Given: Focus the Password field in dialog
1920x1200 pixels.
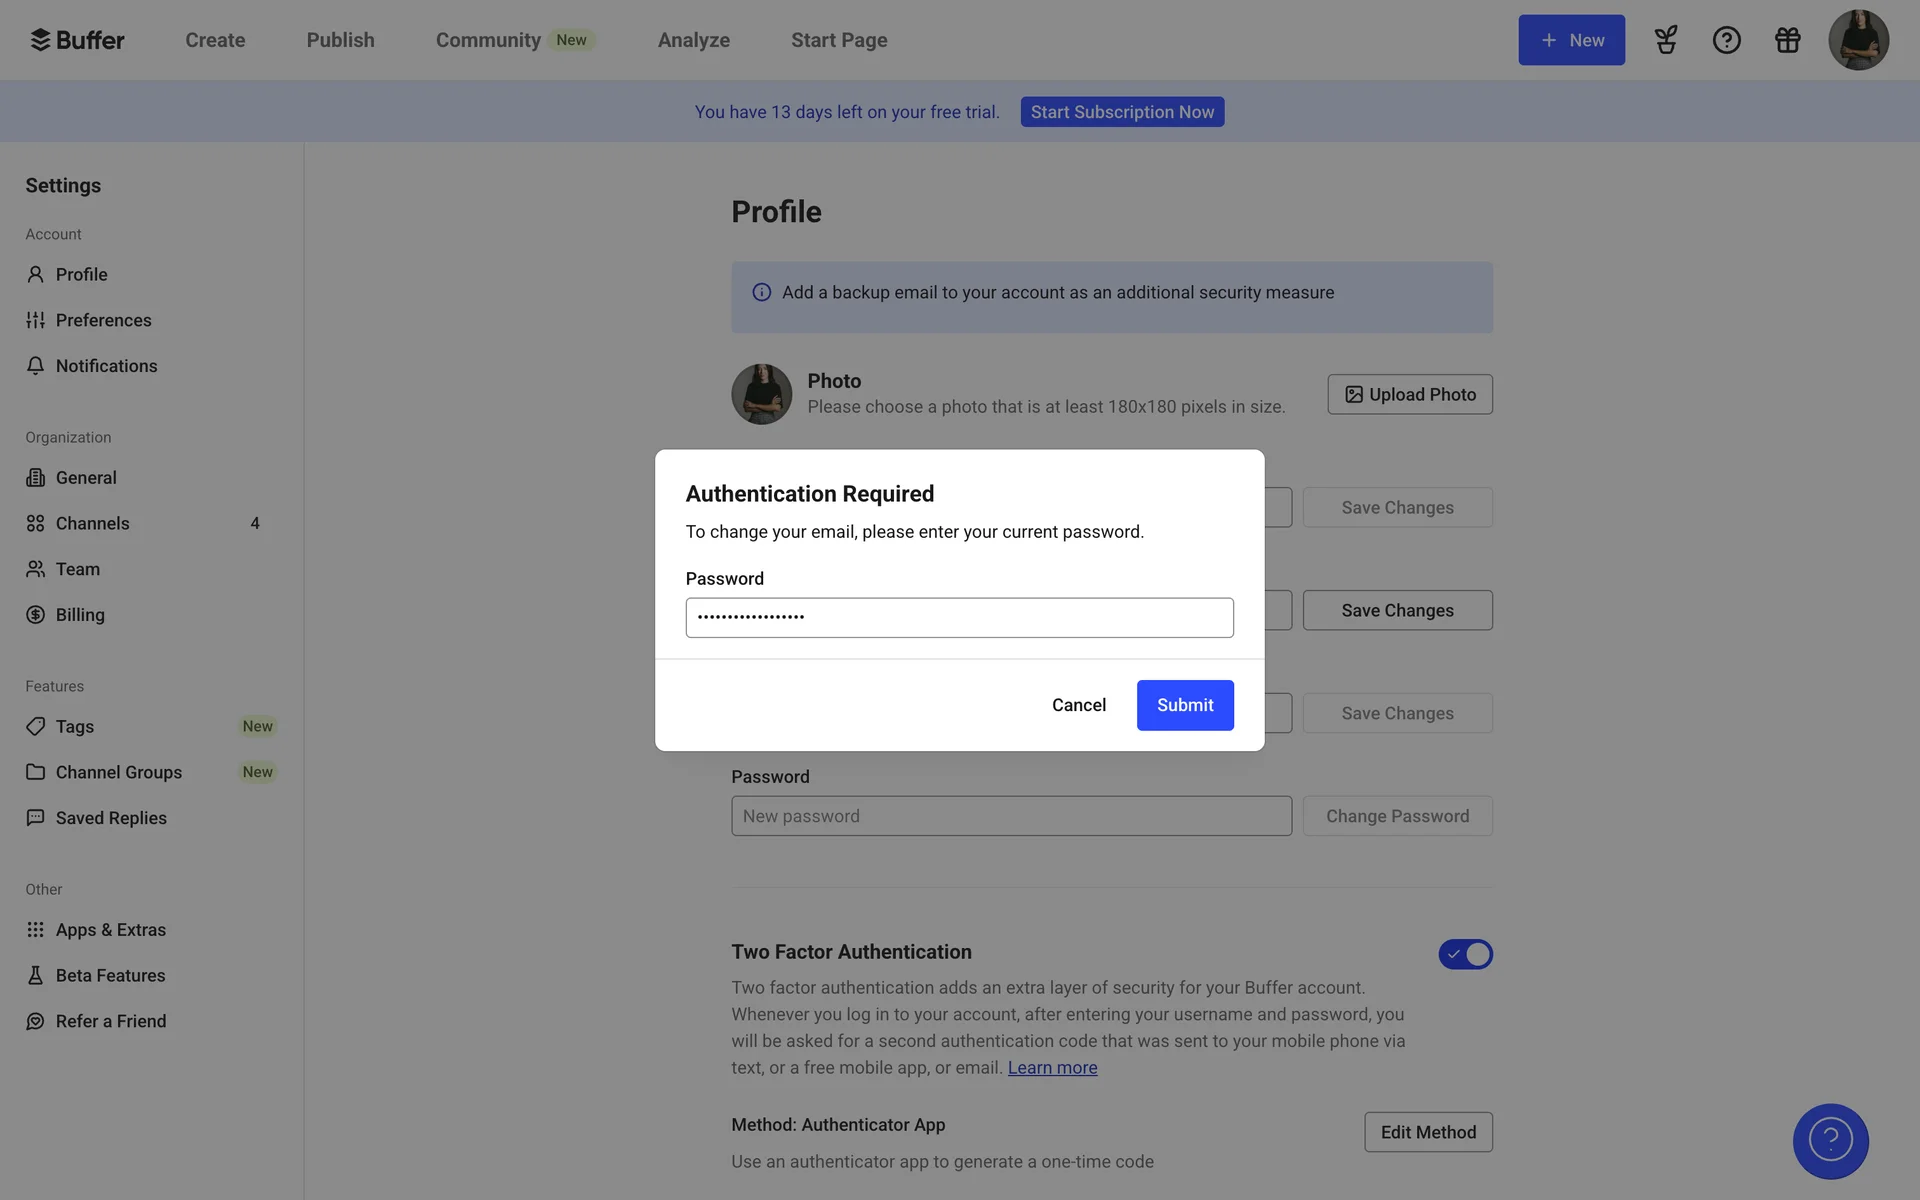Looking at the screenshot, I should [x=959, y=618].
